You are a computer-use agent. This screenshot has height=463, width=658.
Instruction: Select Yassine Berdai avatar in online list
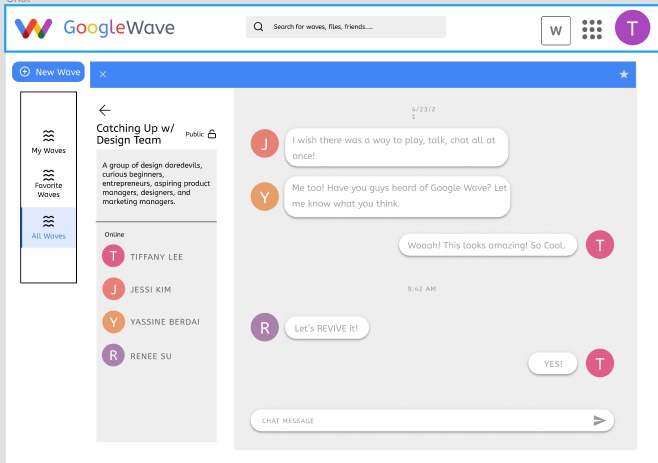click(113, 322)
